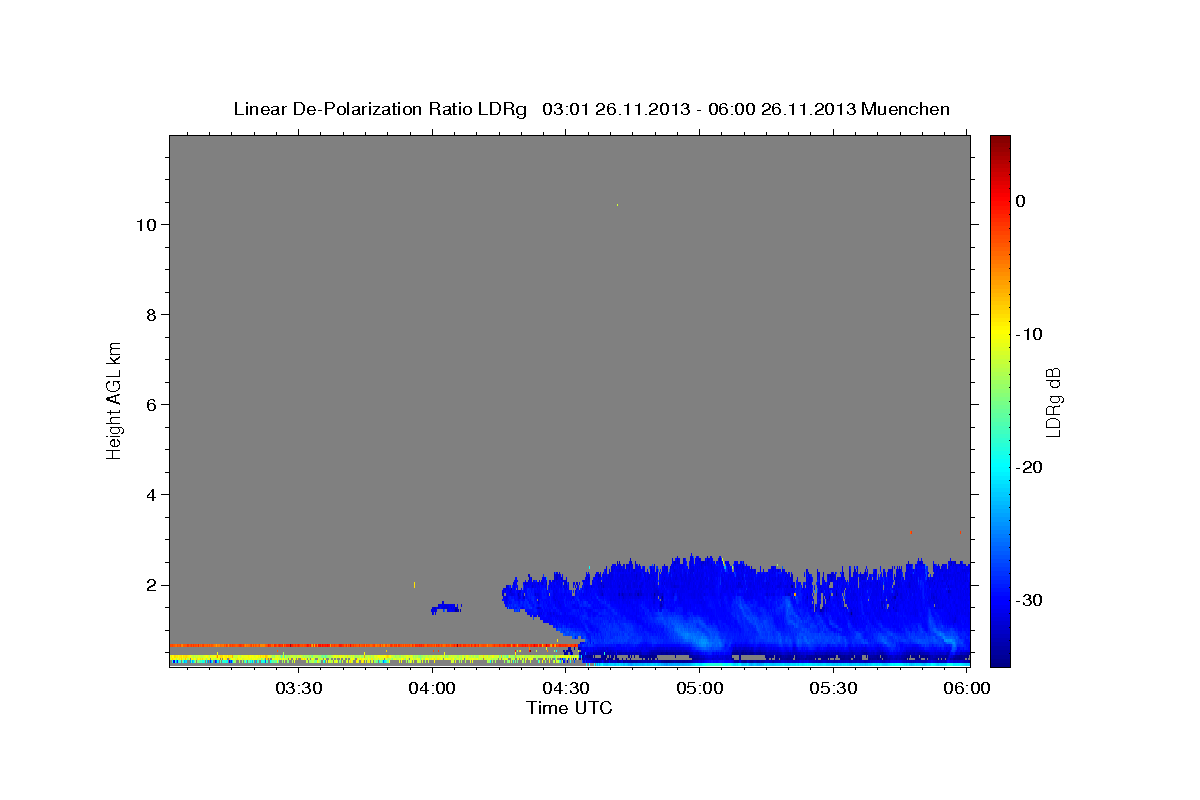Click the 05:00 time tick label
Viewport: 1200px width, 800px height.
(x=700, y=688)
